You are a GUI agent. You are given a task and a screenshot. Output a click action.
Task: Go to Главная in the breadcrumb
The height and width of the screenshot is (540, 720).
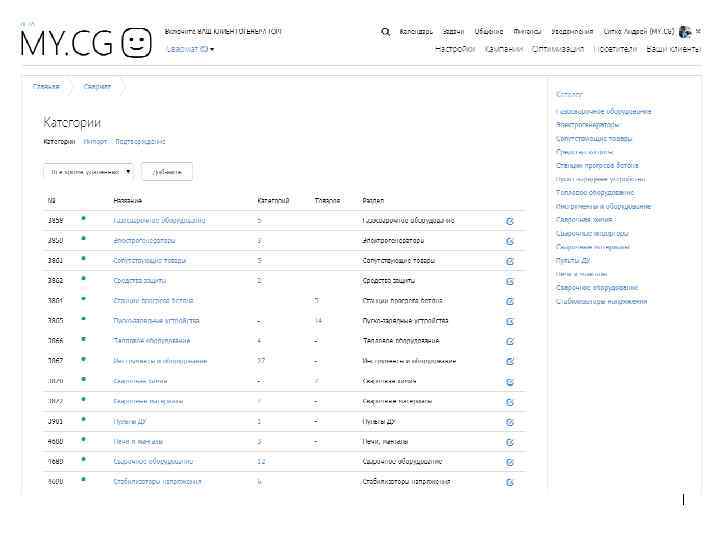pos(46,87)
